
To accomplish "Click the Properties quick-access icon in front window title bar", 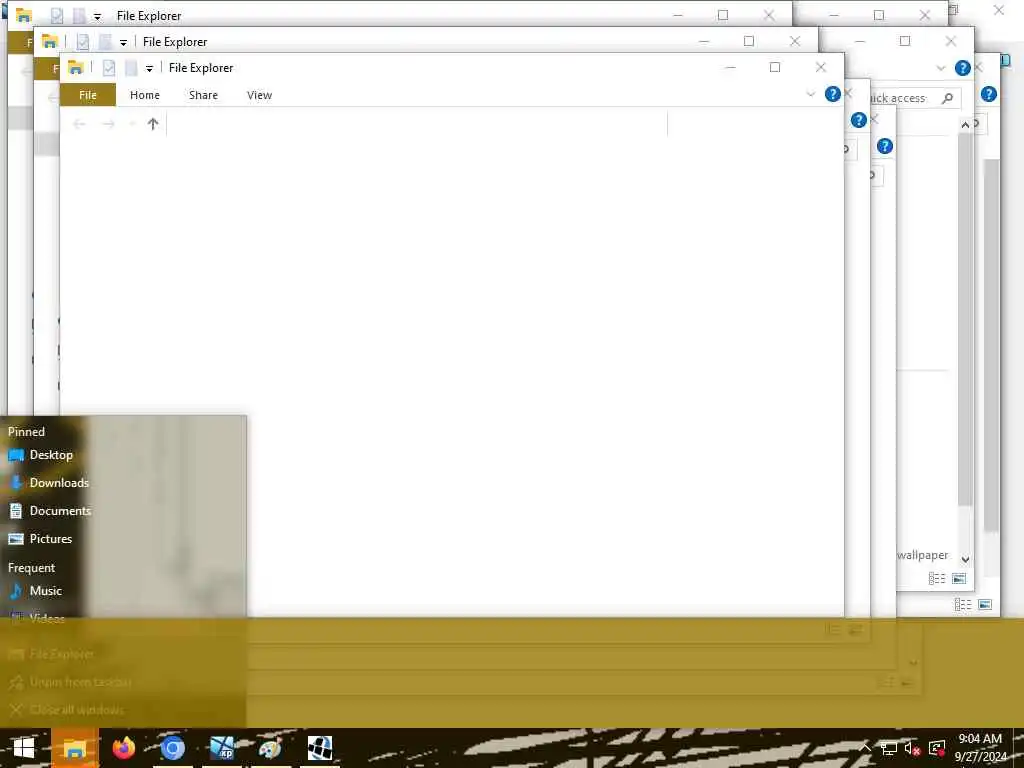I will click(108, 67).
